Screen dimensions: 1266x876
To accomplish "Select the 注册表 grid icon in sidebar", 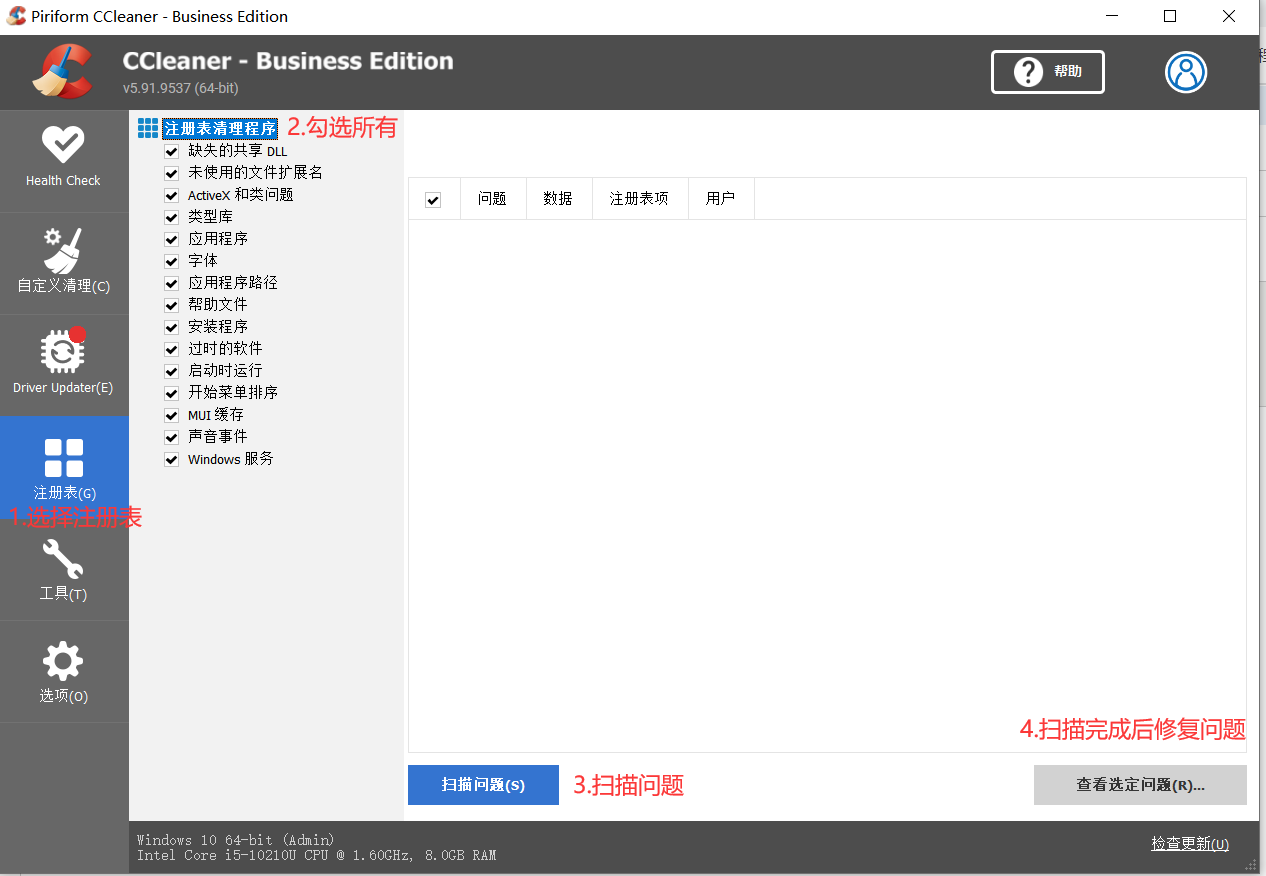I will (x=64, y=458).
